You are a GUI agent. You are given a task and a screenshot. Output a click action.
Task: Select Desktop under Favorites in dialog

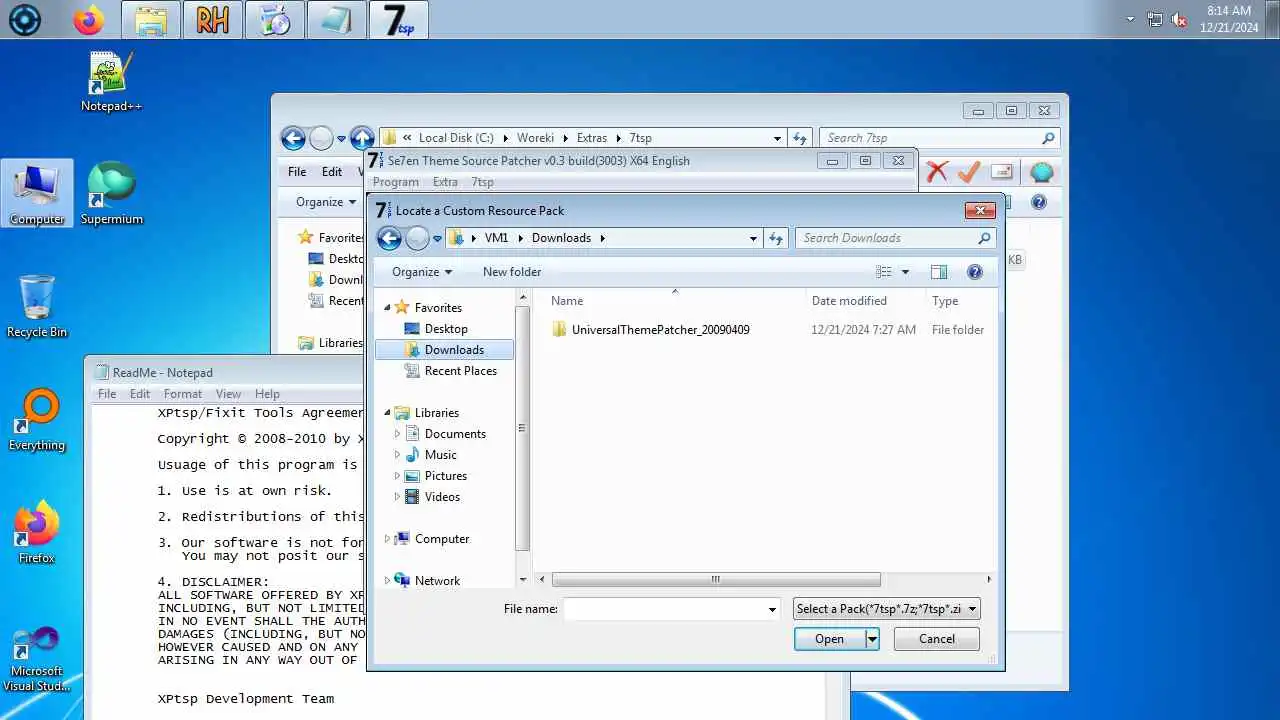pos(445,329)
